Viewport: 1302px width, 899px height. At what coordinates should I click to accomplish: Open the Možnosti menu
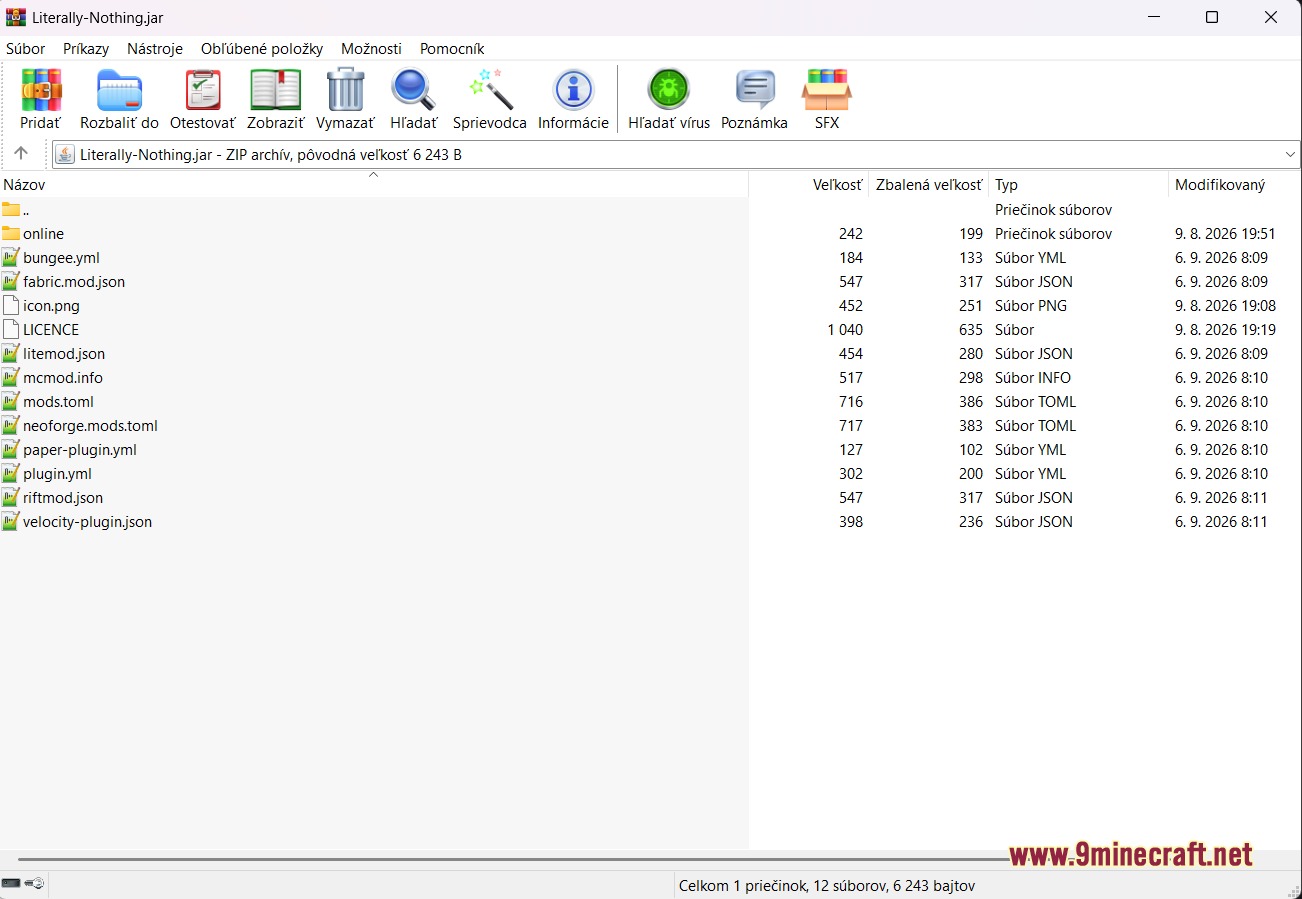[371, 48]
